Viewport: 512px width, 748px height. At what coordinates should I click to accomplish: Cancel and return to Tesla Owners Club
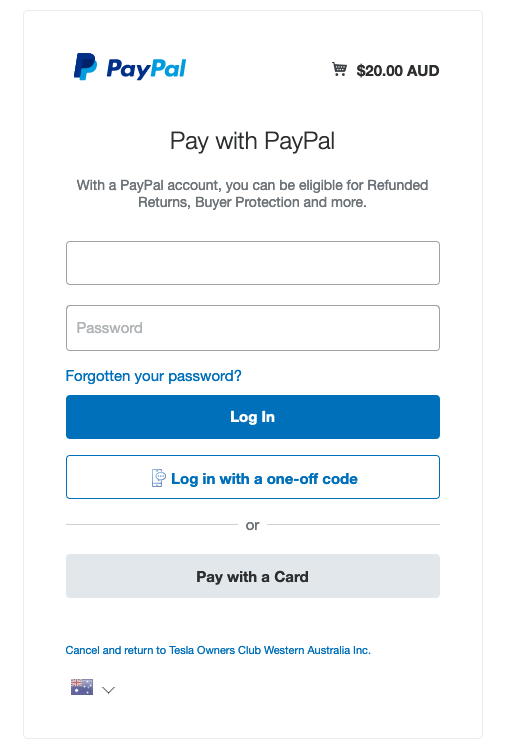pos(218,650)
